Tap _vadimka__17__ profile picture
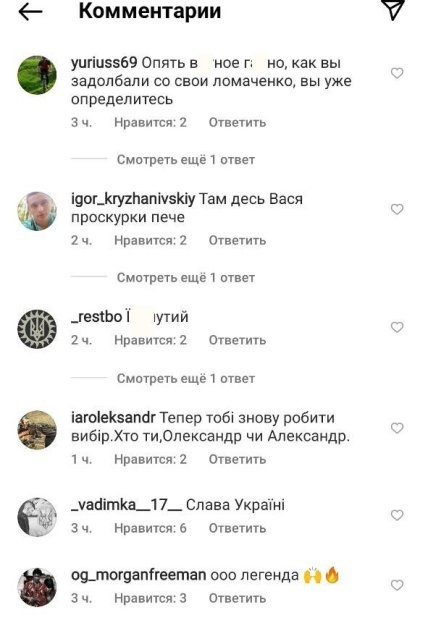 pyautogui.click(x=37, y=517)
